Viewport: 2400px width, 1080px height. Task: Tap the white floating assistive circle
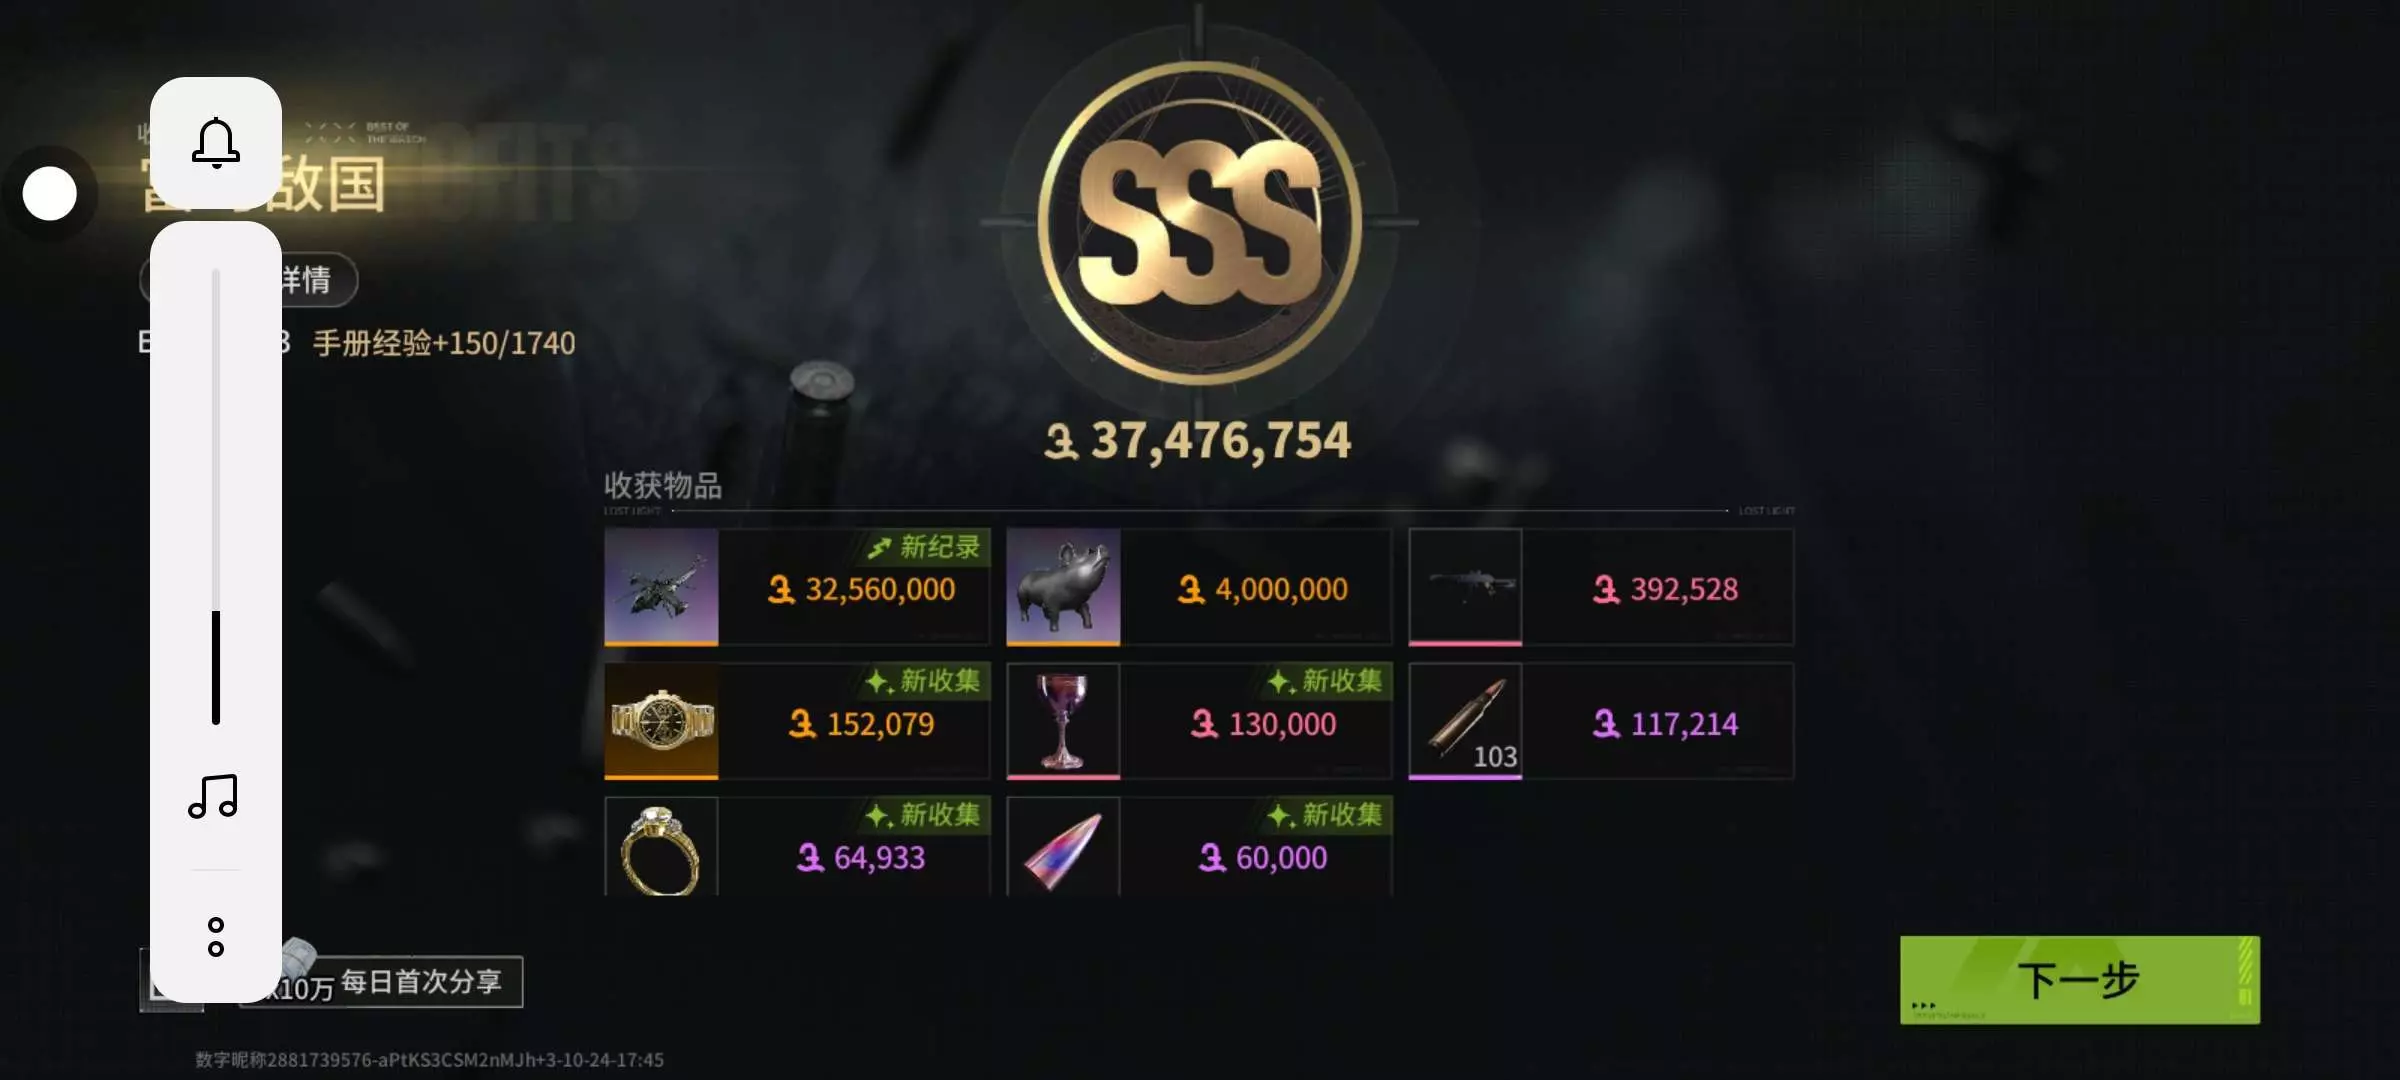[x=50, y=193]
